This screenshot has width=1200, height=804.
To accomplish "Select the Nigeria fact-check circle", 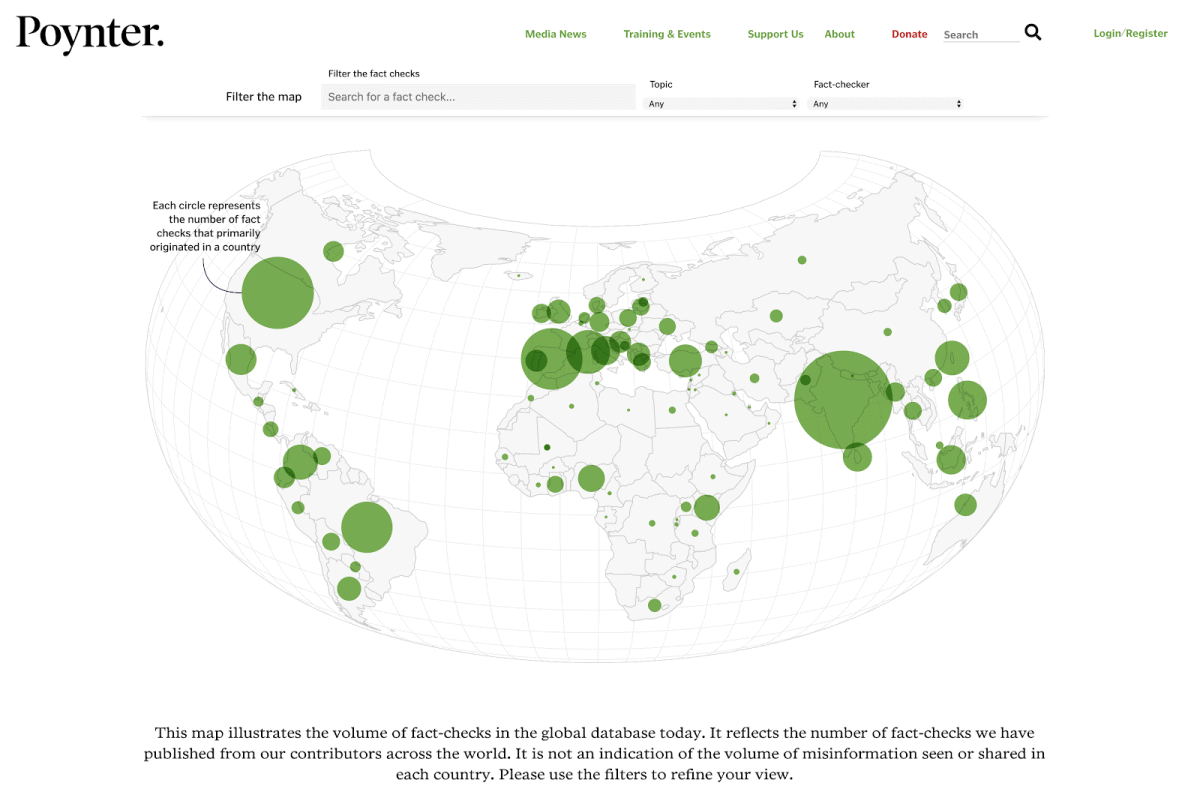I will [591, 478].
